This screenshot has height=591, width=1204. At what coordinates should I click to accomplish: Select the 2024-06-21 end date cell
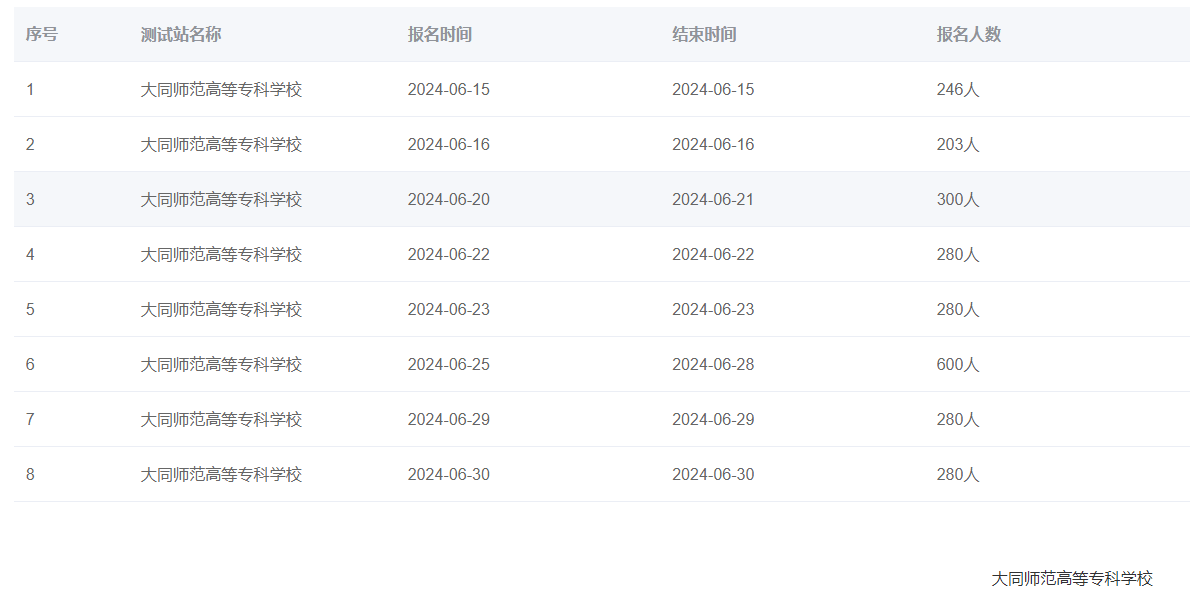click(x=713, y=199)
